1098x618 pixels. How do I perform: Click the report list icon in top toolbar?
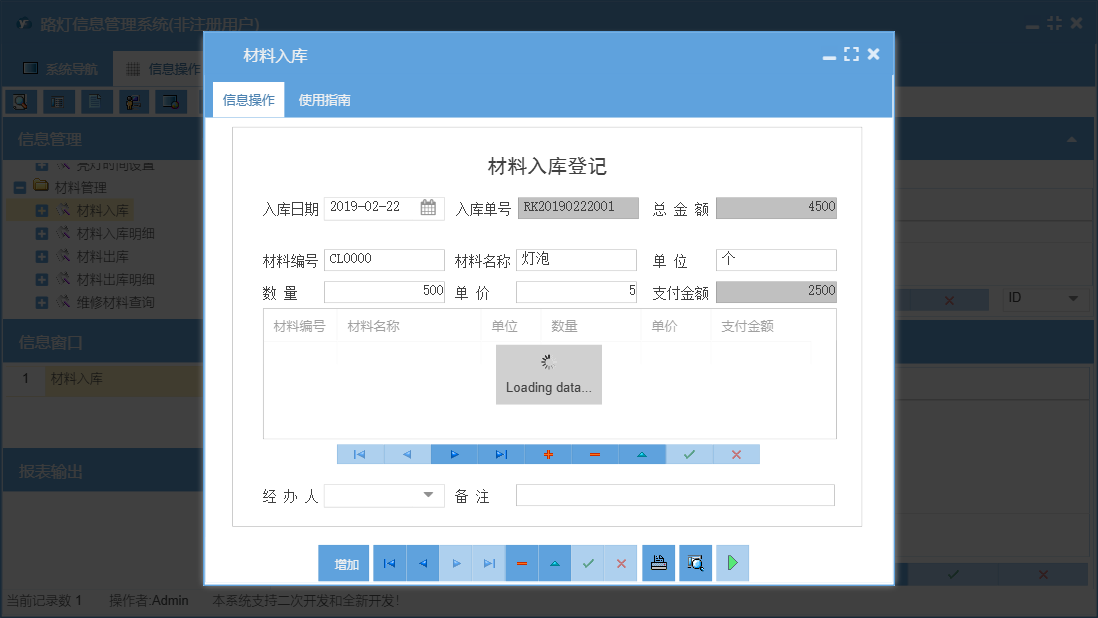pyautogui.click(x=57, y=101)
